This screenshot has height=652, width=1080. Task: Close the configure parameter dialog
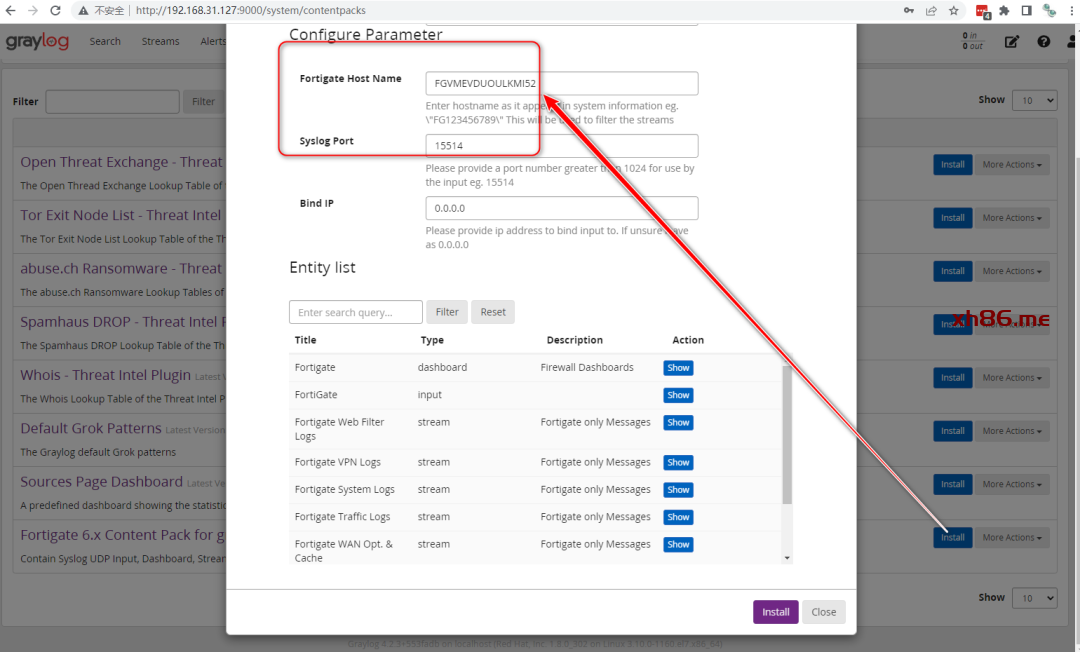pyautogui.click(x=823, y=612)
